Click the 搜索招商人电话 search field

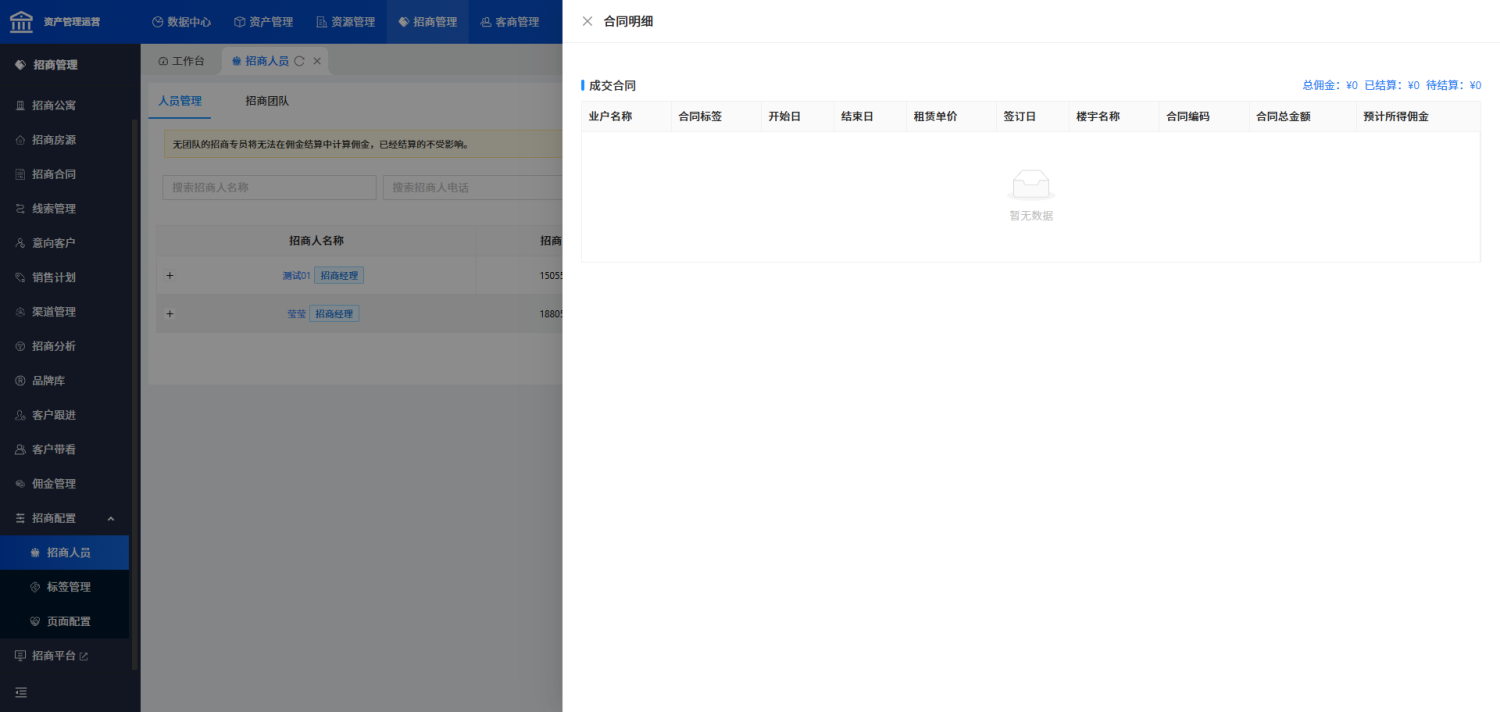click(473, 187)
